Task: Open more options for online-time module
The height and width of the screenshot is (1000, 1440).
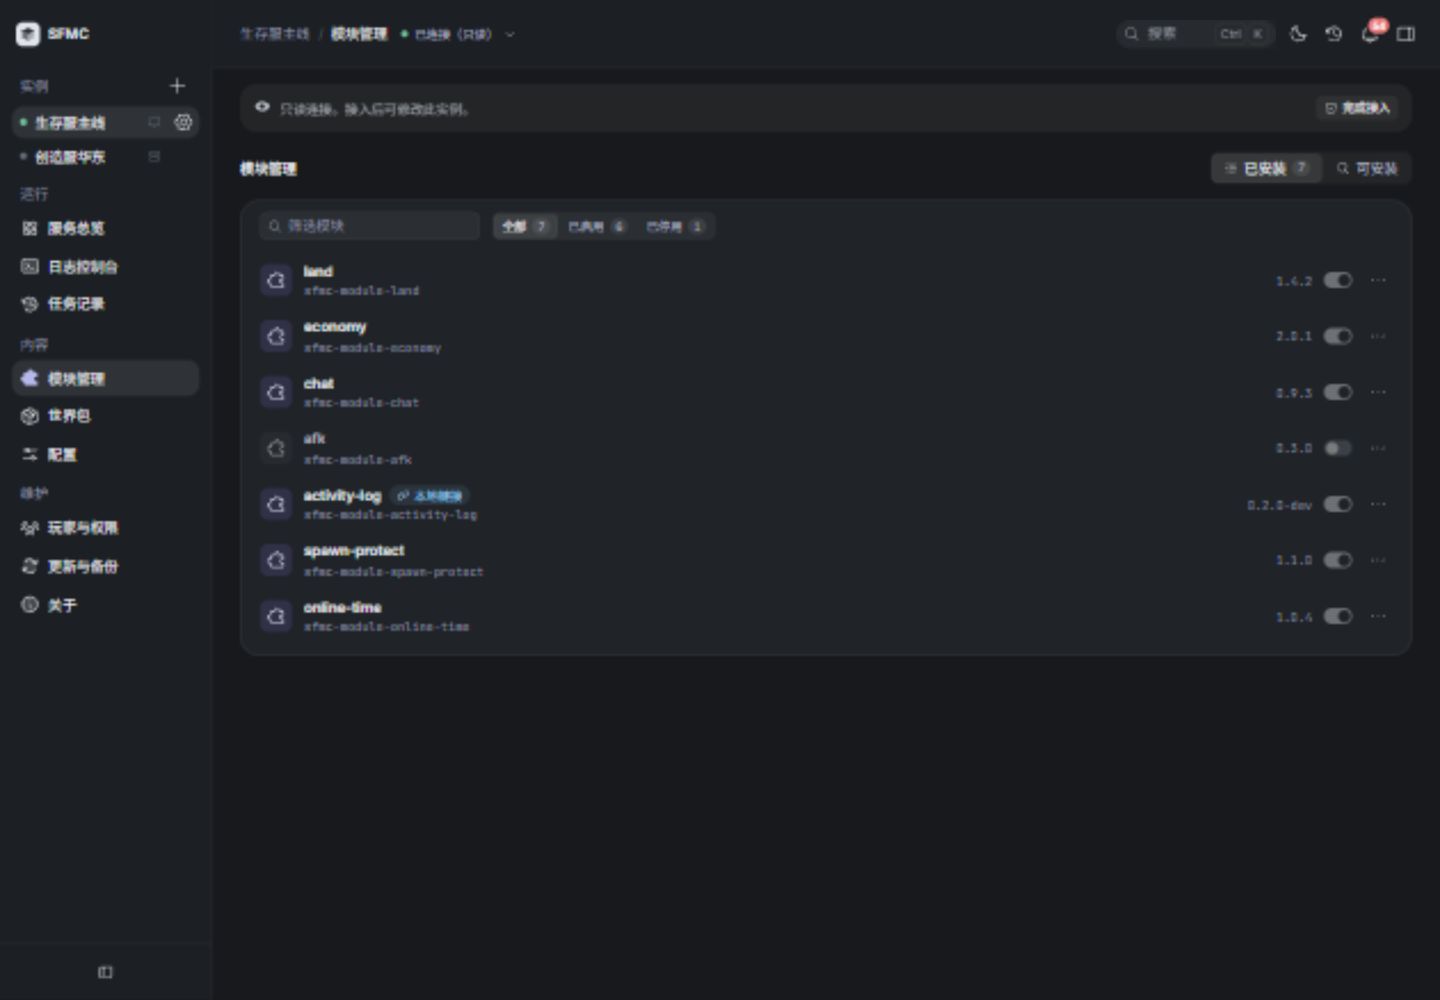Action: point(1378,616)
